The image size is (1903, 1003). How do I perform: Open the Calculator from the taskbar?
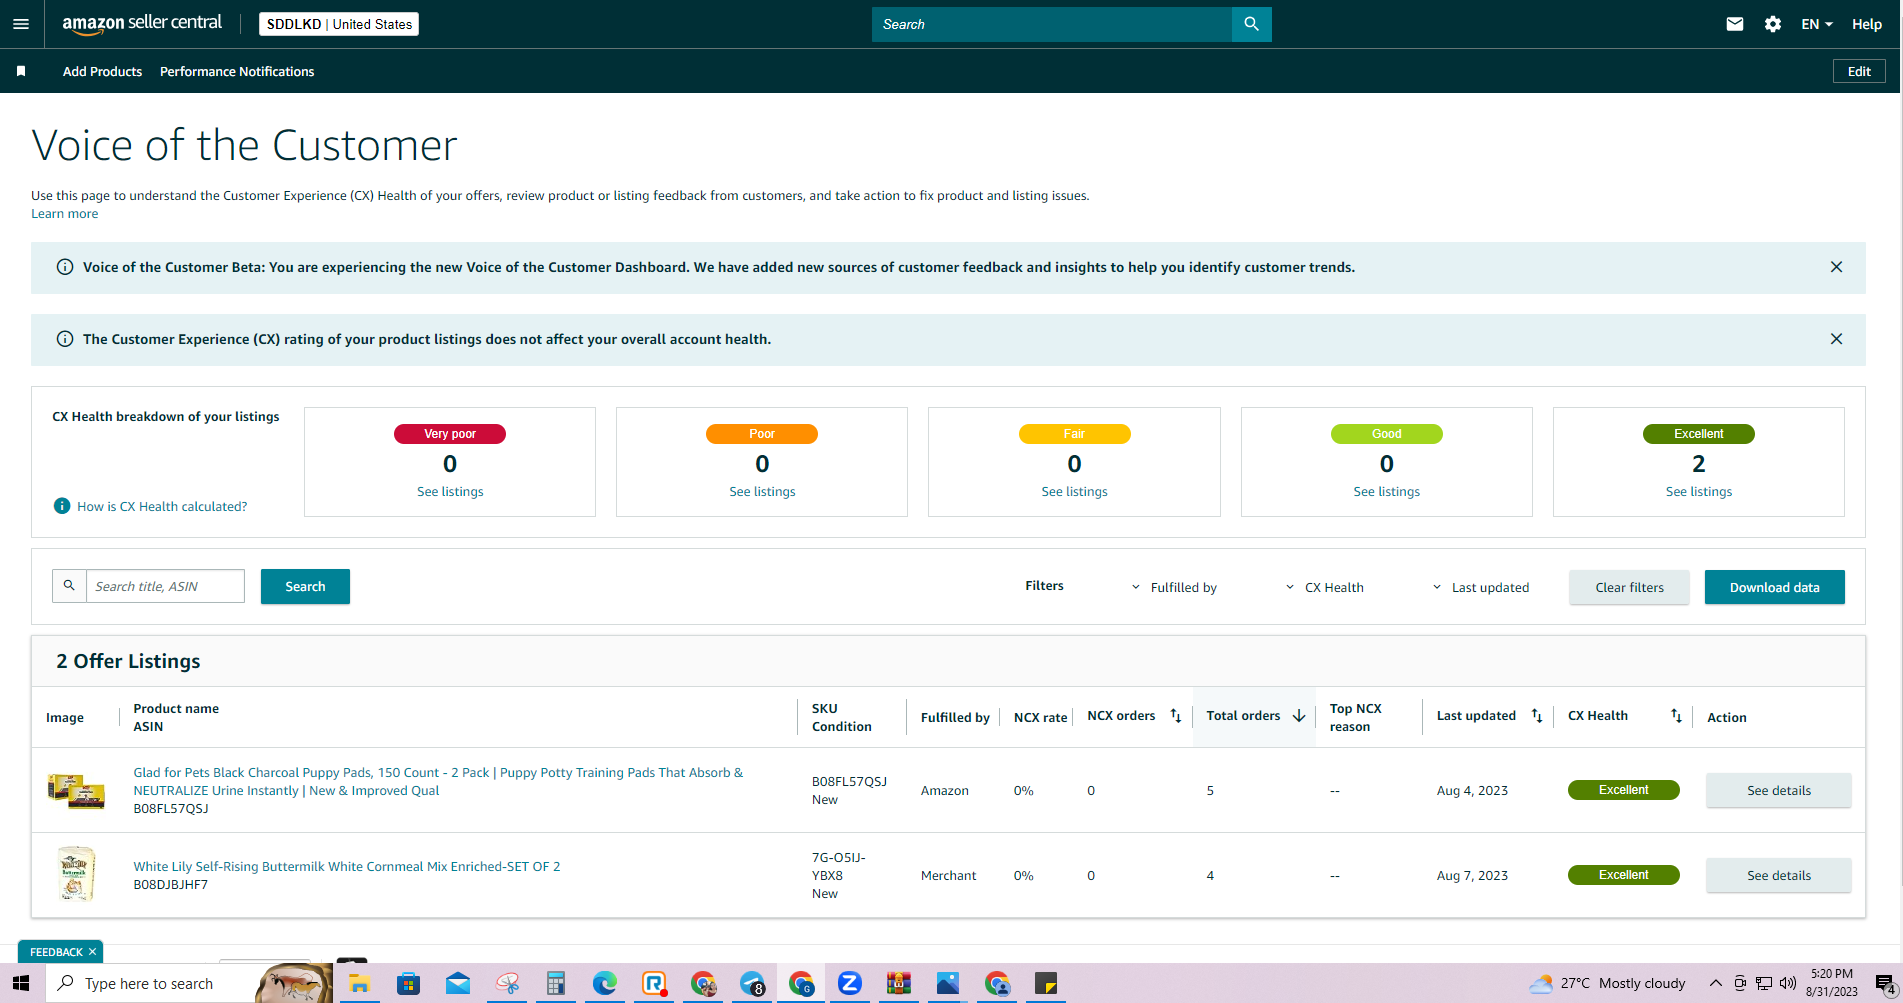556,983
